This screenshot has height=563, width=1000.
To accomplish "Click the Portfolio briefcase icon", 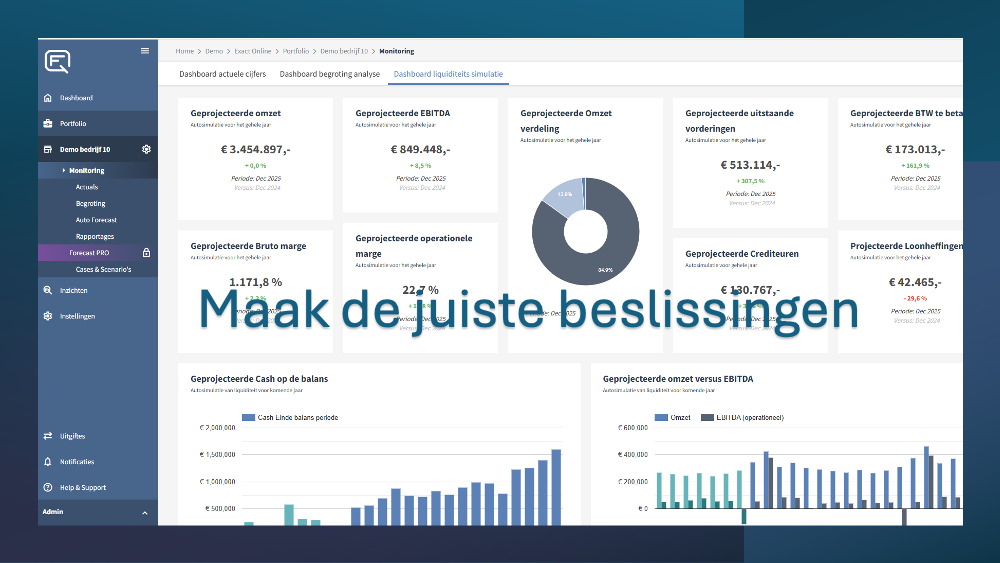I will coord(47,124).
